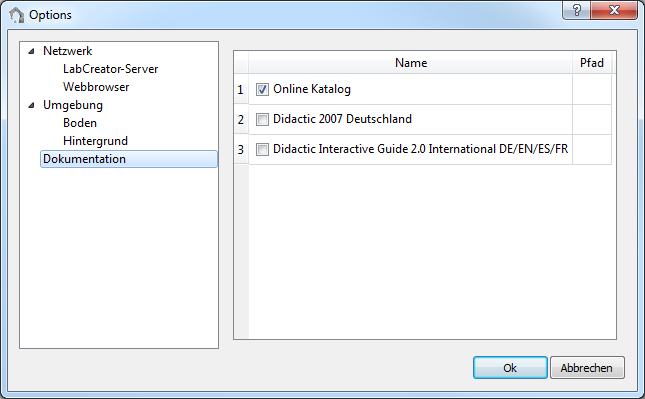Screen dimensions: 645x399
Task: Cancel with the Abbrechen button
Action: pos(587,368)
